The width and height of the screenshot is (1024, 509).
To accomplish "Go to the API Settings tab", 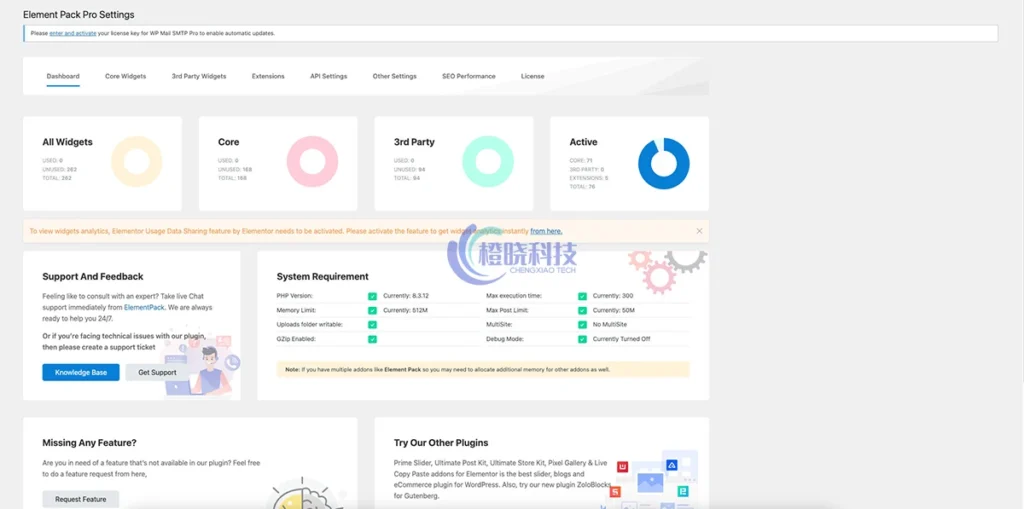I will point(328,76).
